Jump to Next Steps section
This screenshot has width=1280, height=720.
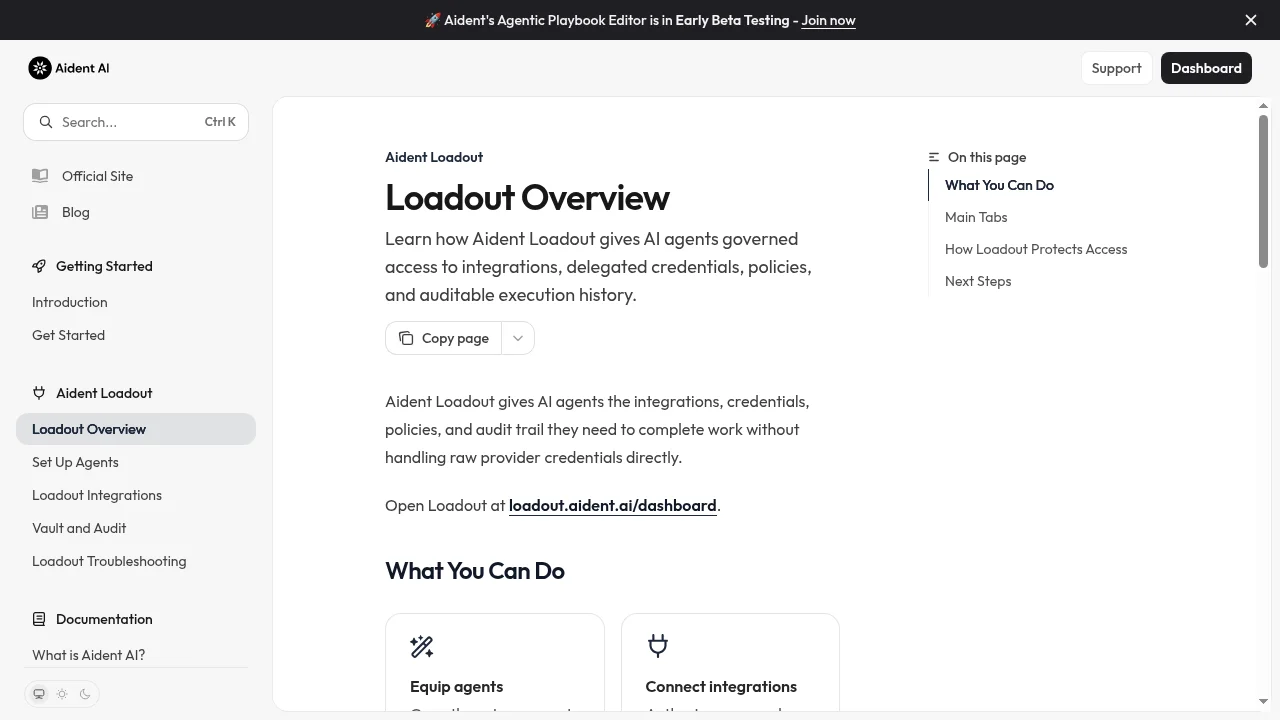(x=978, y=281)
